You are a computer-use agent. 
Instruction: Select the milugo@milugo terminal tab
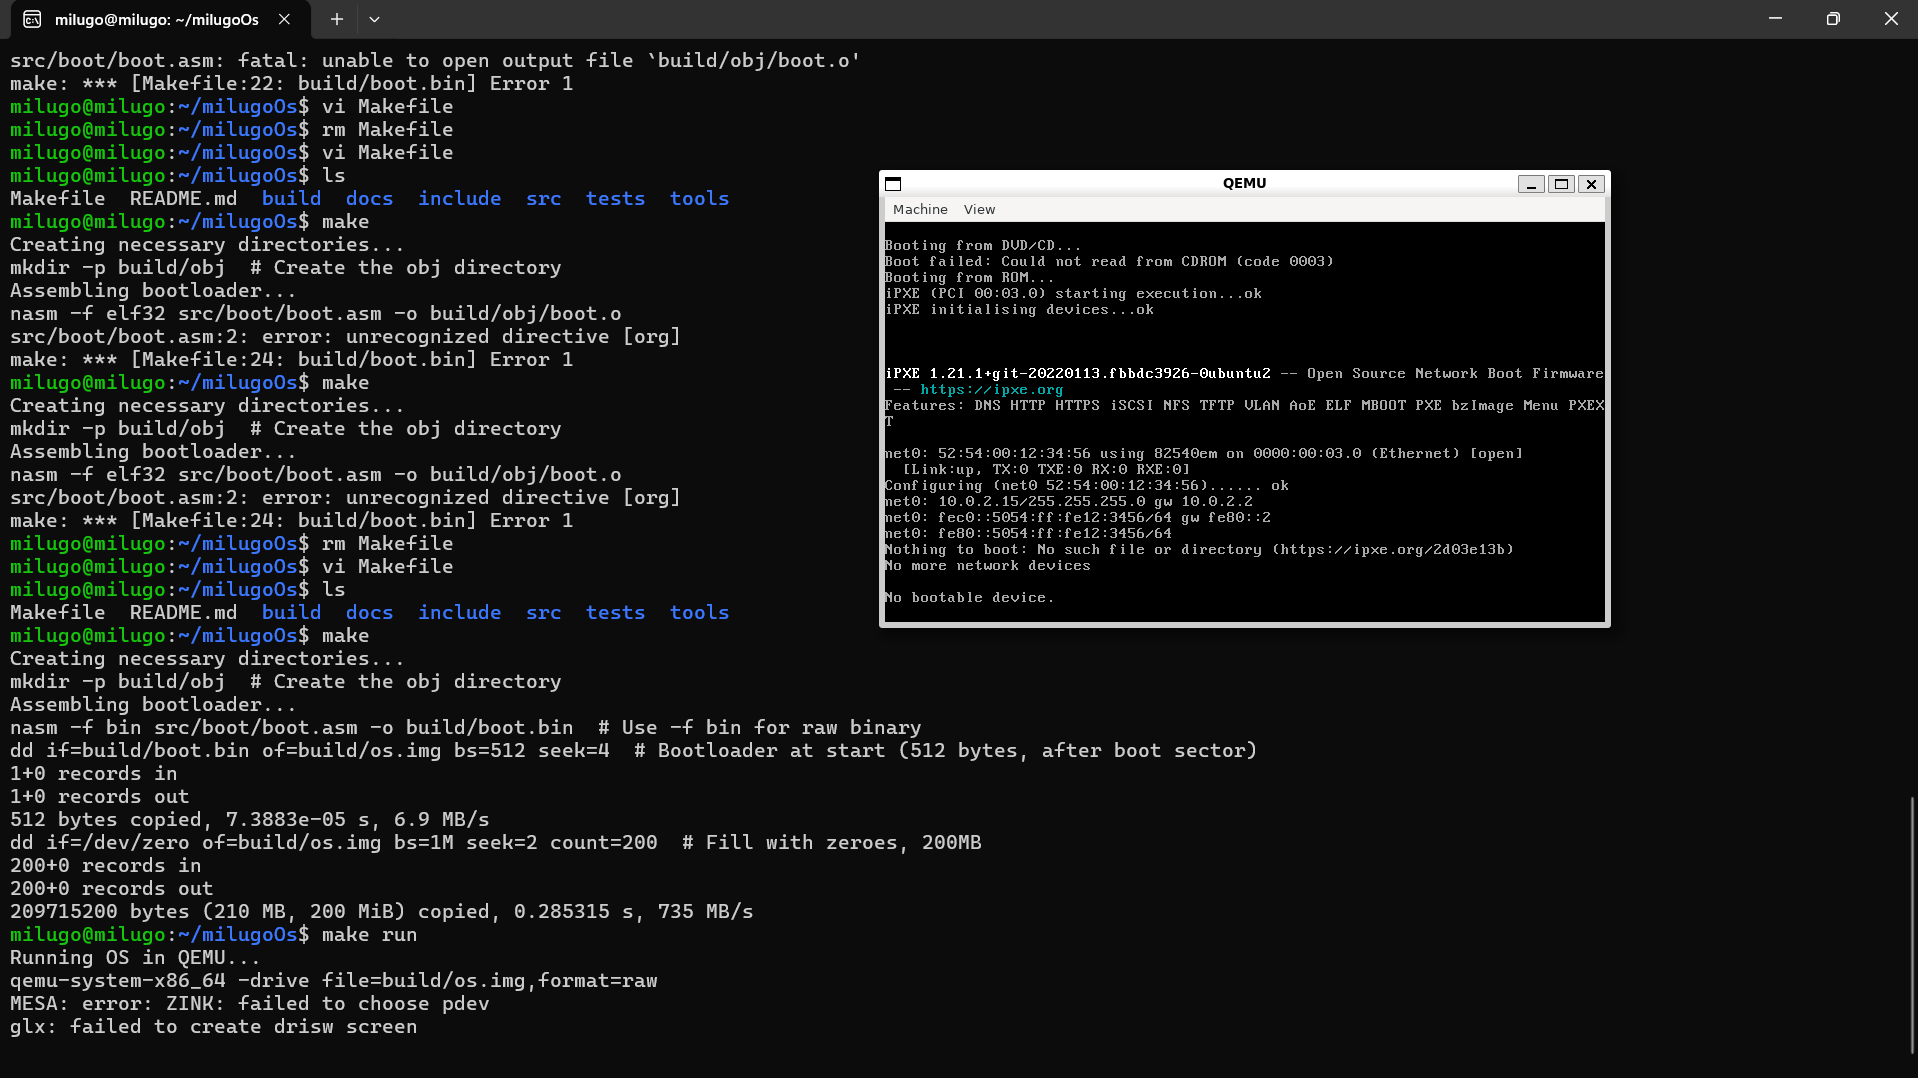click(155, 19)
